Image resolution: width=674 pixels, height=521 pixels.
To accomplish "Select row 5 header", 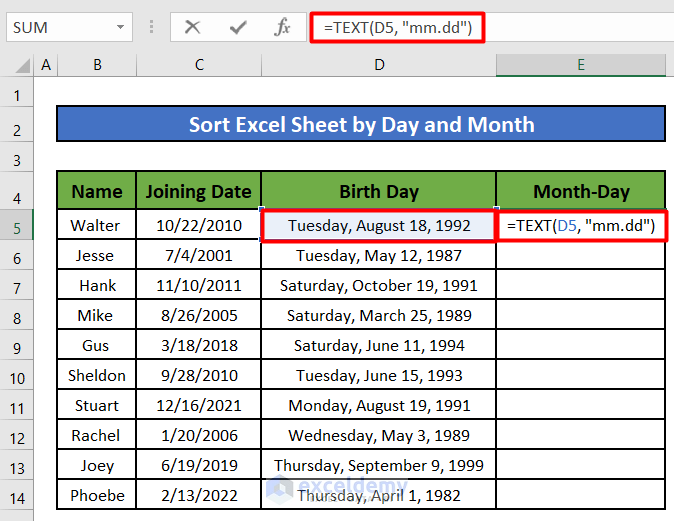I will point(17,226).
